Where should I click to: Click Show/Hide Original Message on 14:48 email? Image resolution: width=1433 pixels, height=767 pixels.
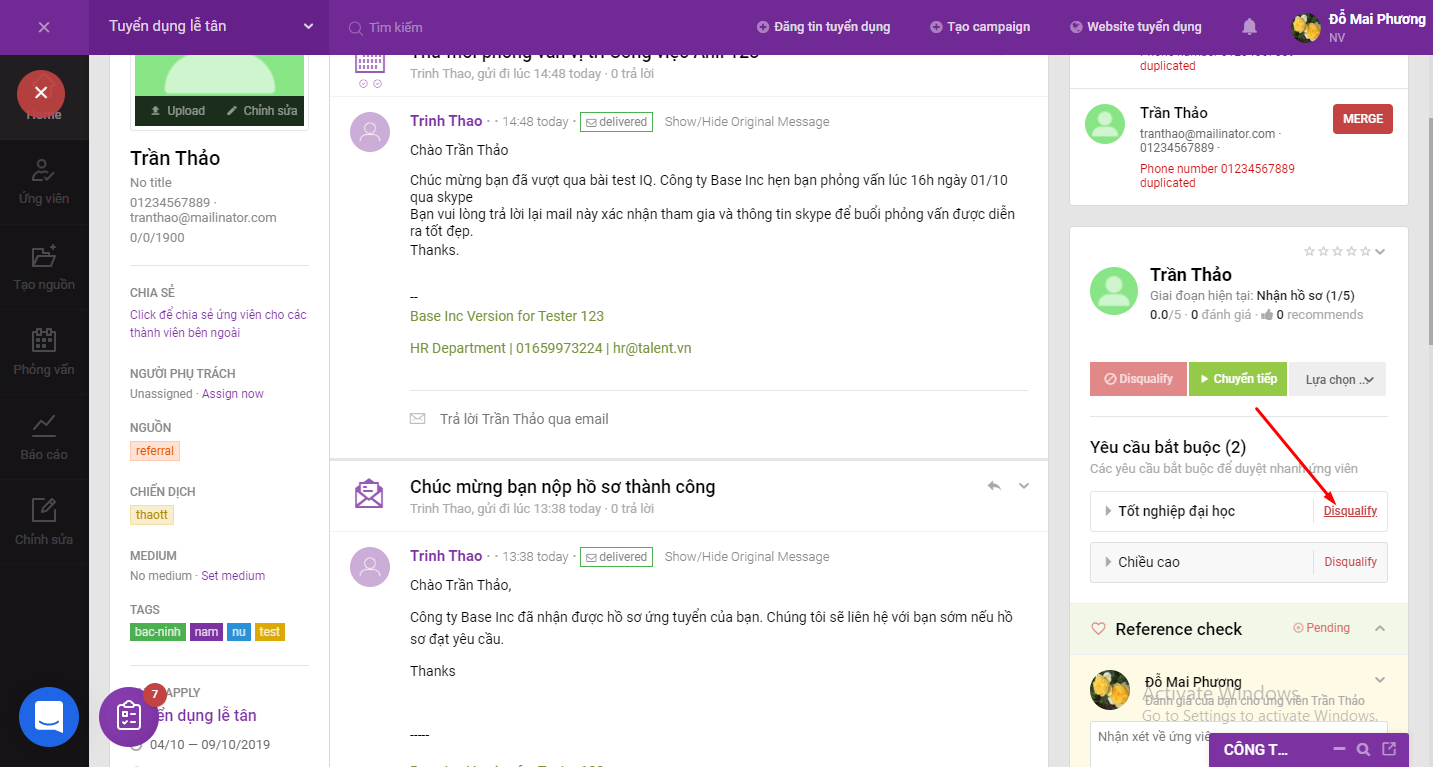click(x=747, y=122)
